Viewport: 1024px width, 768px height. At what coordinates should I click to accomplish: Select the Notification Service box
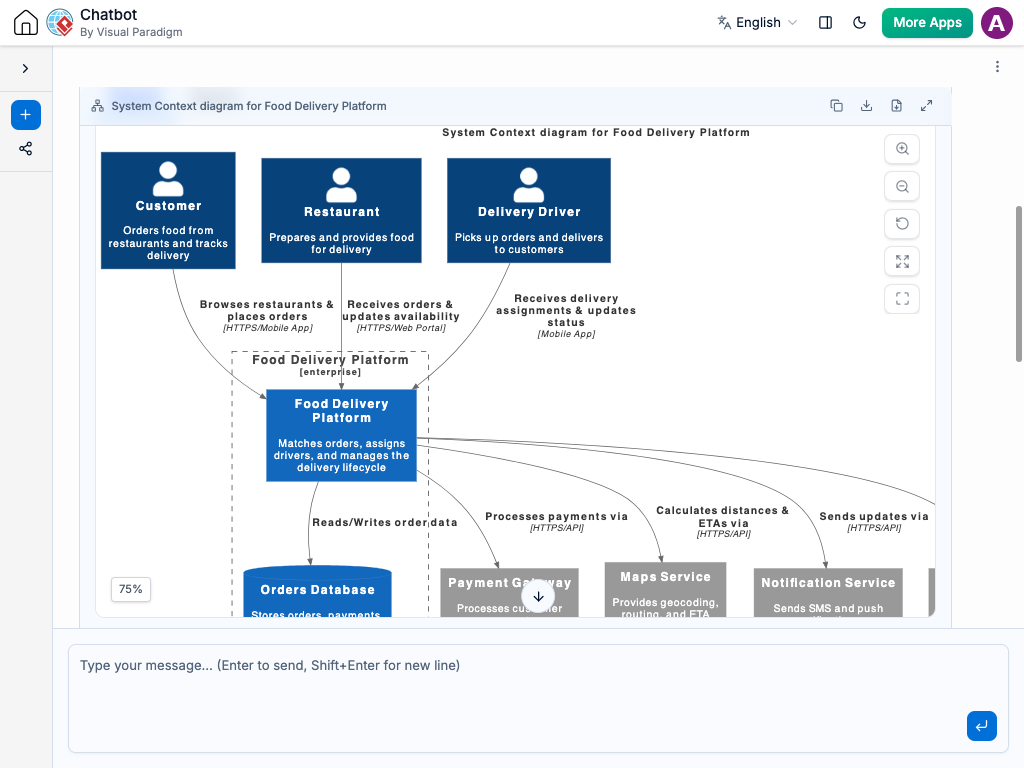click(828, 592)
